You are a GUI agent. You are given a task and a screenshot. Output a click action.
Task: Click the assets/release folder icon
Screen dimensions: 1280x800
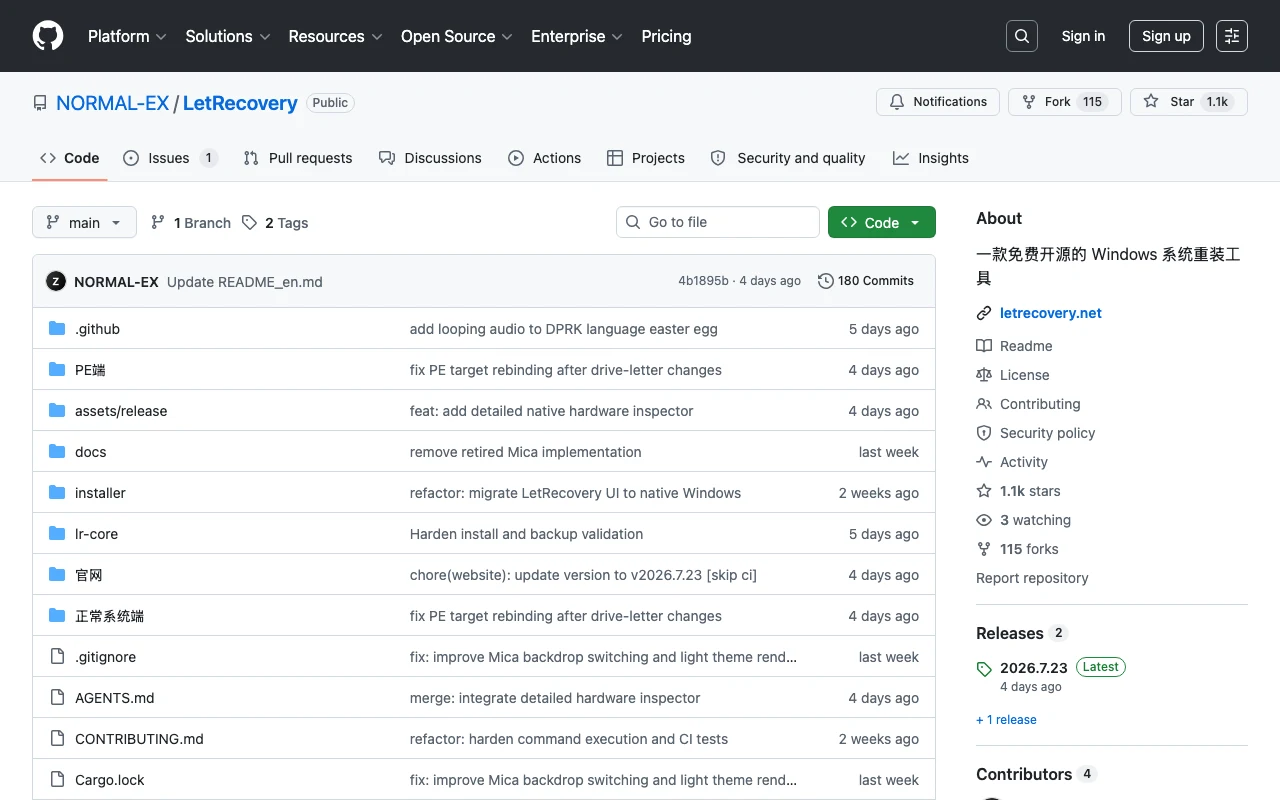tap(57, 410)
